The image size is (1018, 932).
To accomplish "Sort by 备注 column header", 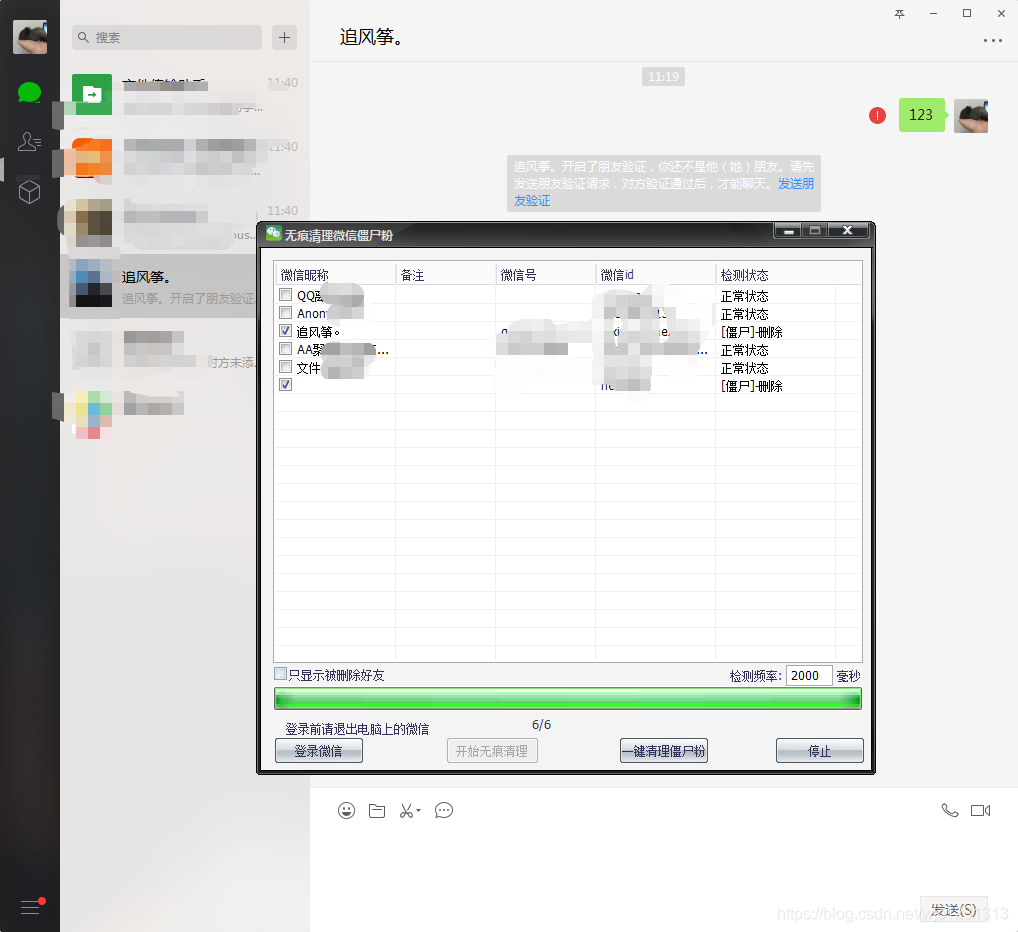I will coord(445,275).
